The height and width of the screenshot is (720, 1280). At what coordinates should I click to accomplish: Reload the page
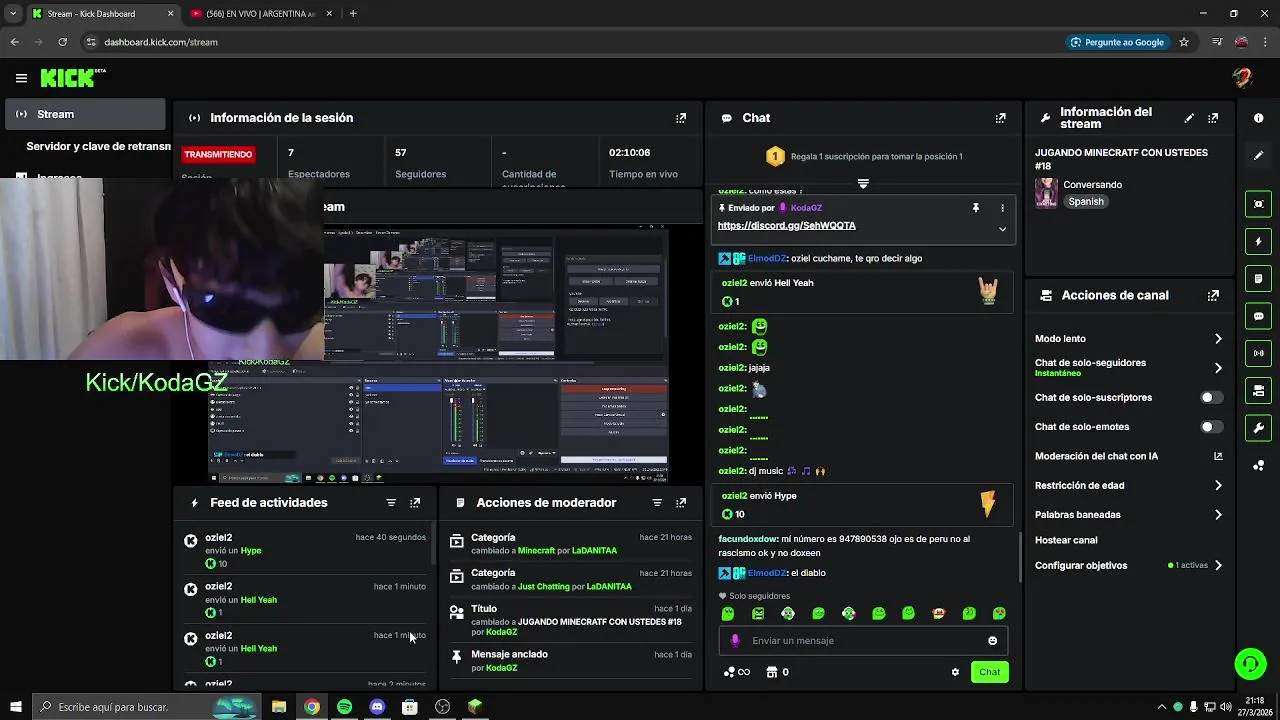tap(62, 42)
